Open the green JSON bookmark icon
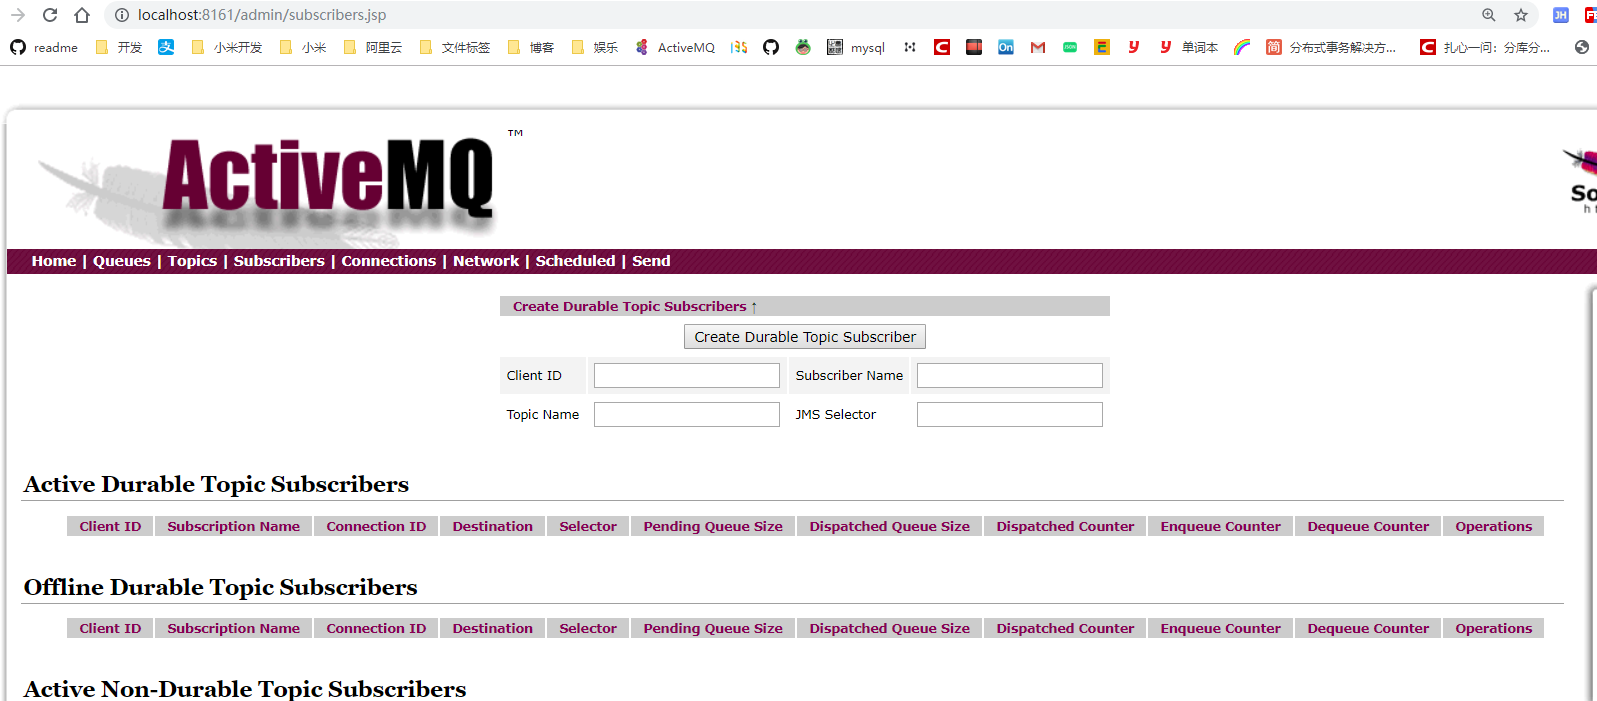Viewport: 1597px width, 701px height. 1070,47
